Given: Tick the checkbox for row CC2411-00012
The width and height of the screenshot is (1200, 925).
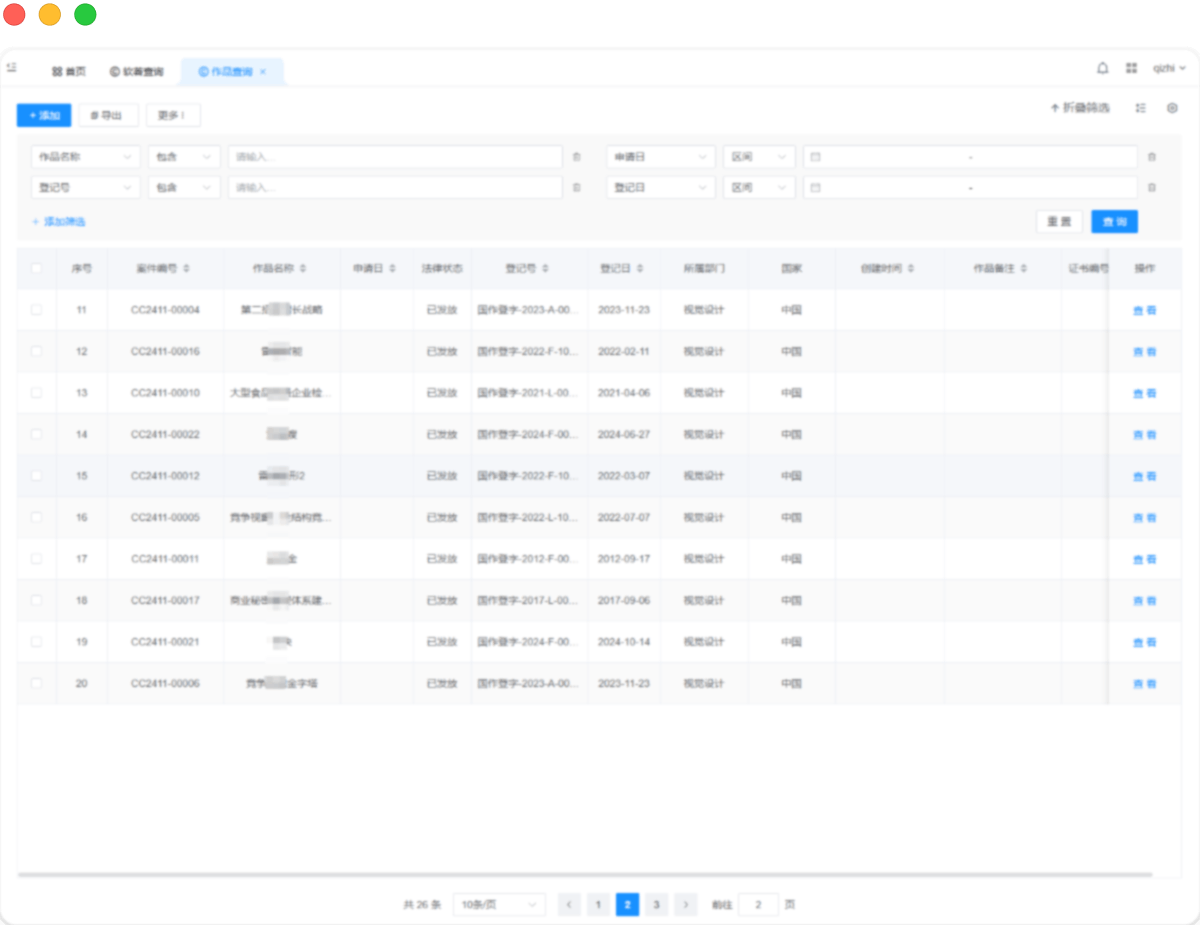Looking at the screenshot, I should pyautogui.click(x=37, y=476).
